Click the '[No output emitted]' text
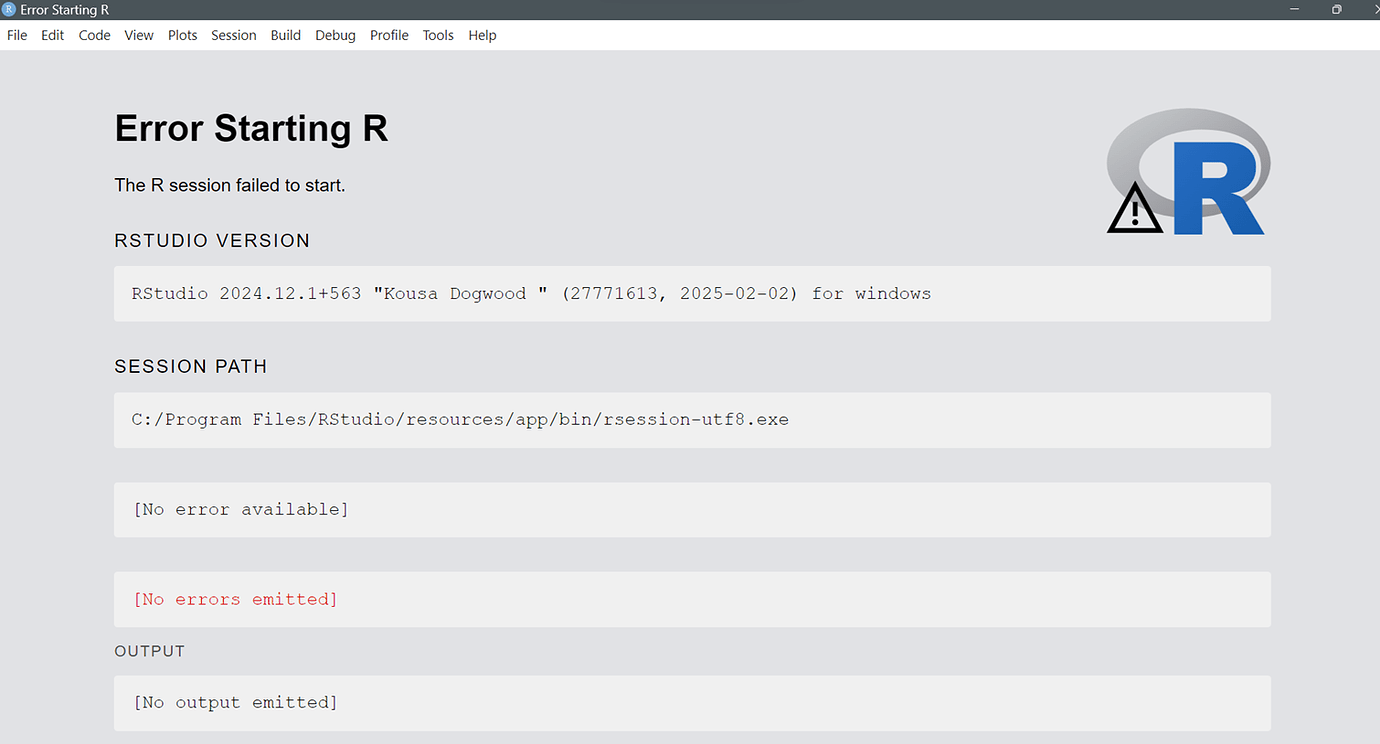 [x=235, y=703]
